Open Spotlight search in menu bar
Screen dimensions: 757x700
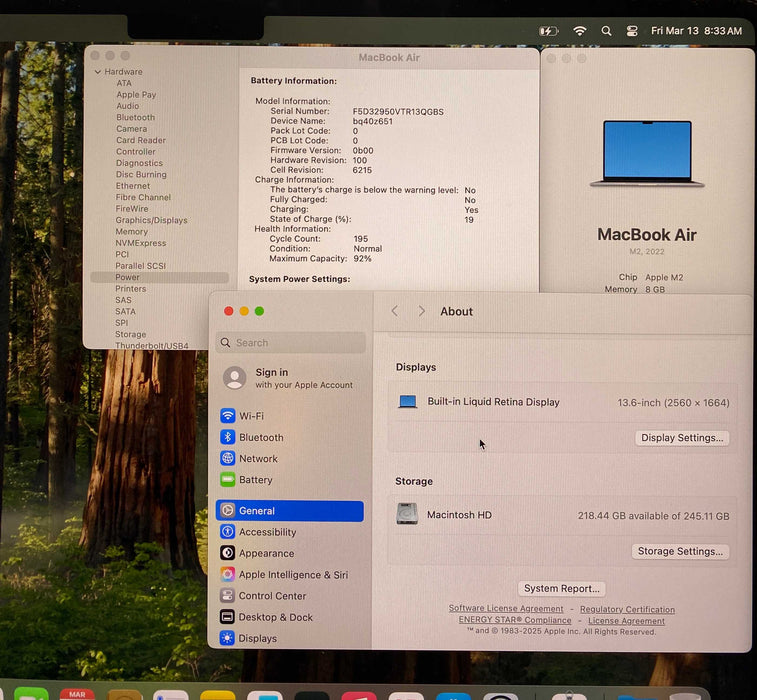pyautogui.click(x=606, y=31)
